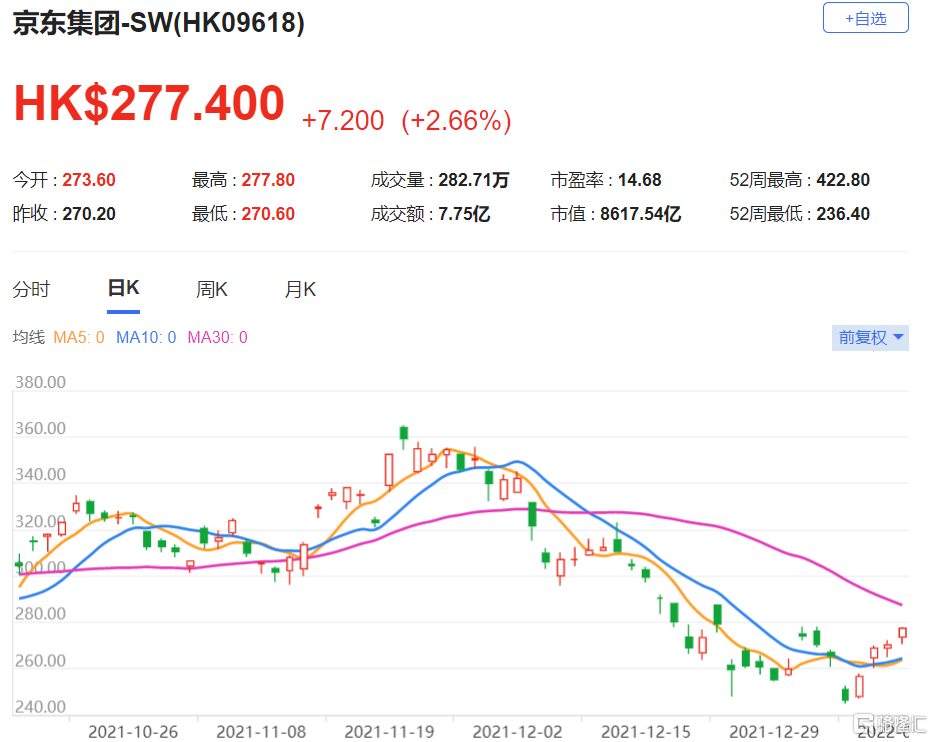Image resolution: width=934 pixels, height=742 pixels.
Task: Click the current price HK$277.400
Action: point(149,103)
